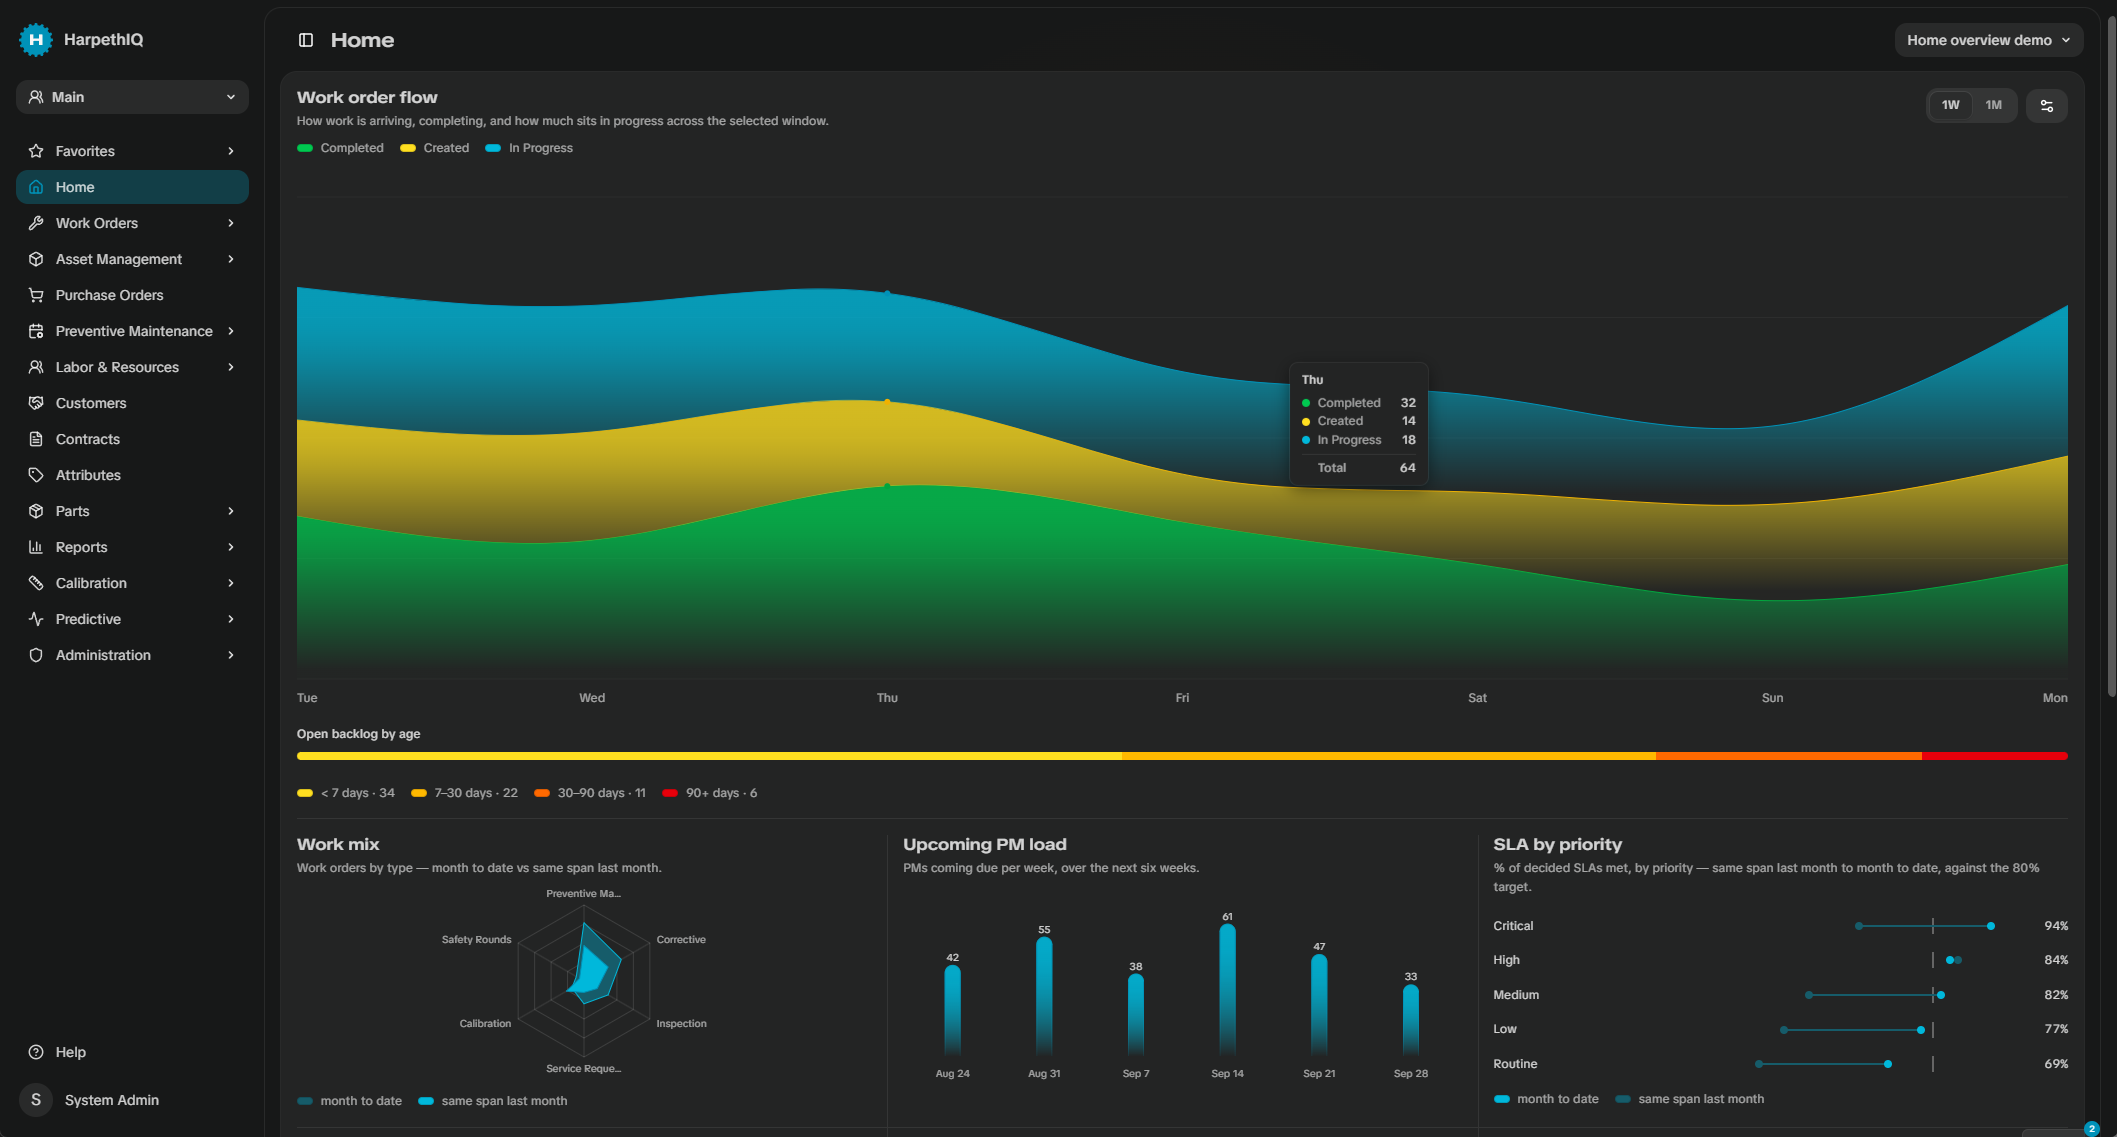Expand the Asset Management chevron
This screenshot has height=1137, width=2117.
[x=231, y=259]
